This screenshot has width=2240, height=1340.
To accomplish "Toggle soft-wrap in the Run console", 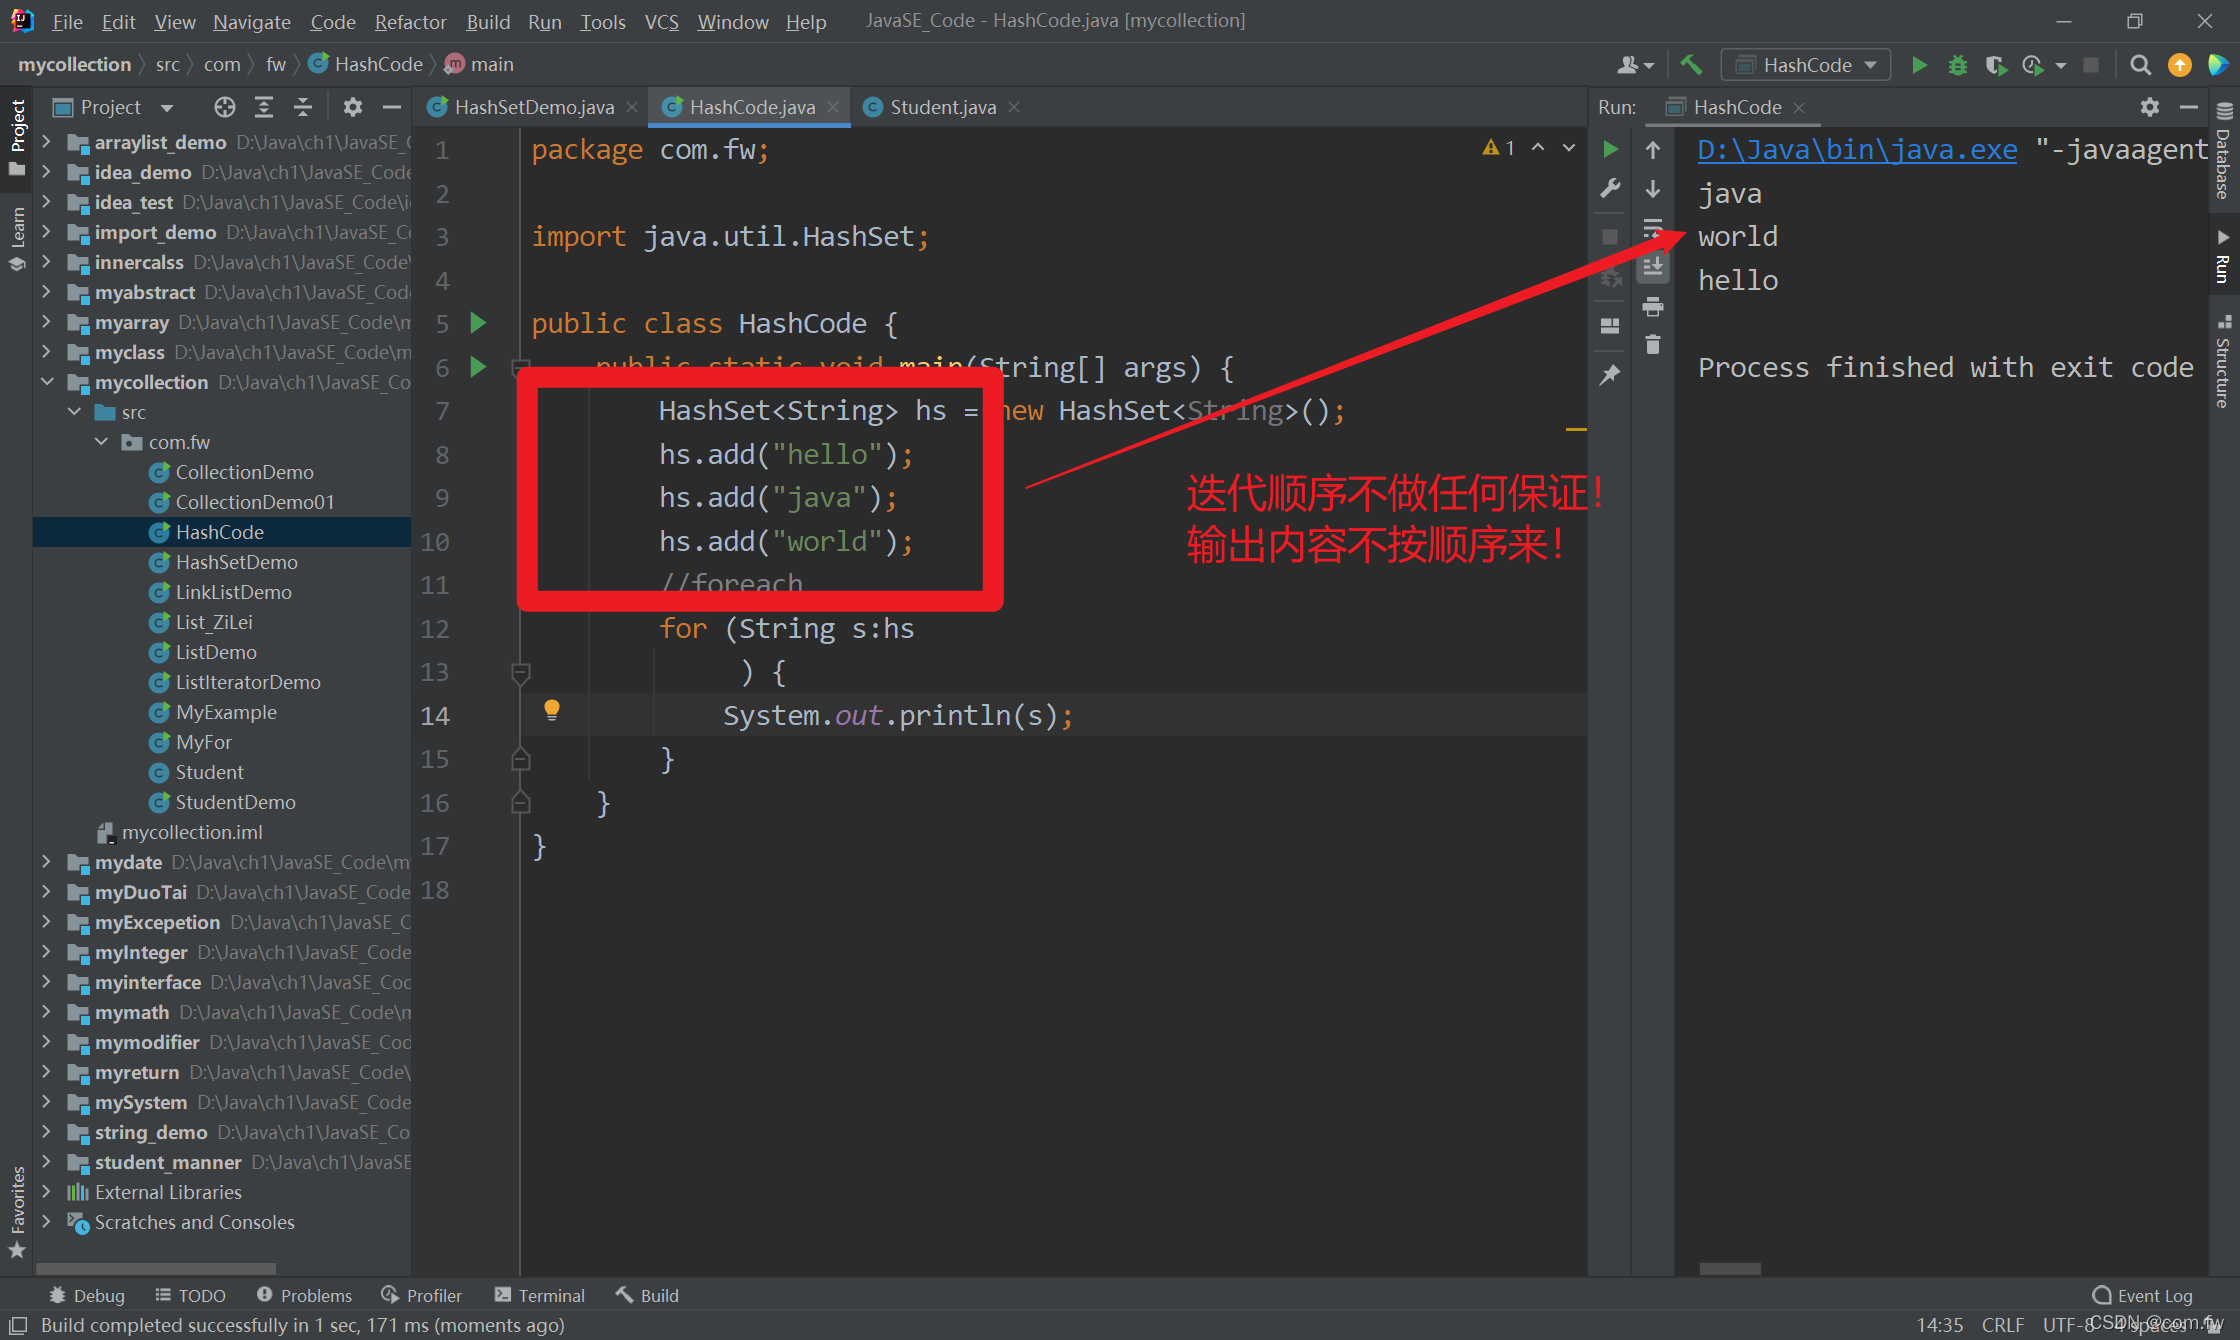I will click(1653, 228).
